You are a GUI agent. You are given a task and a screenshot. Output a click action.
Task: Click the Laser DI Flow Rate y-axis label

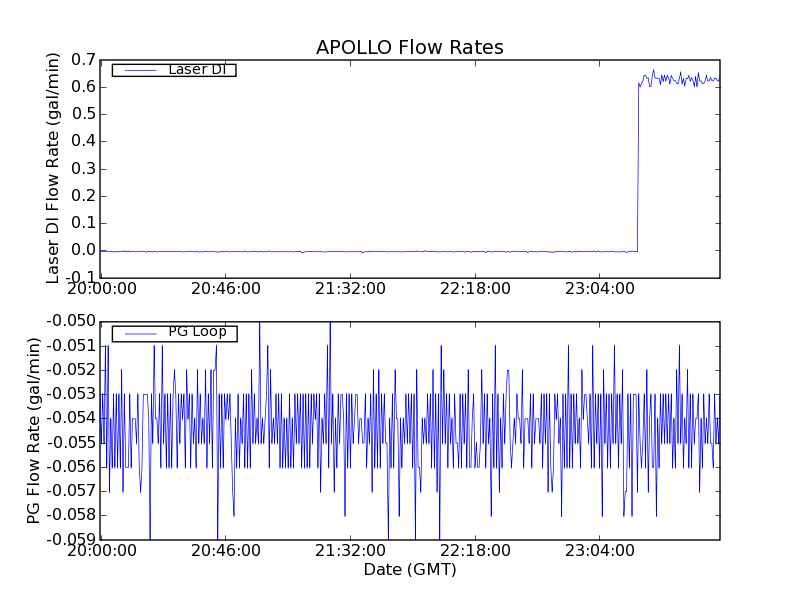pos(54,168)
